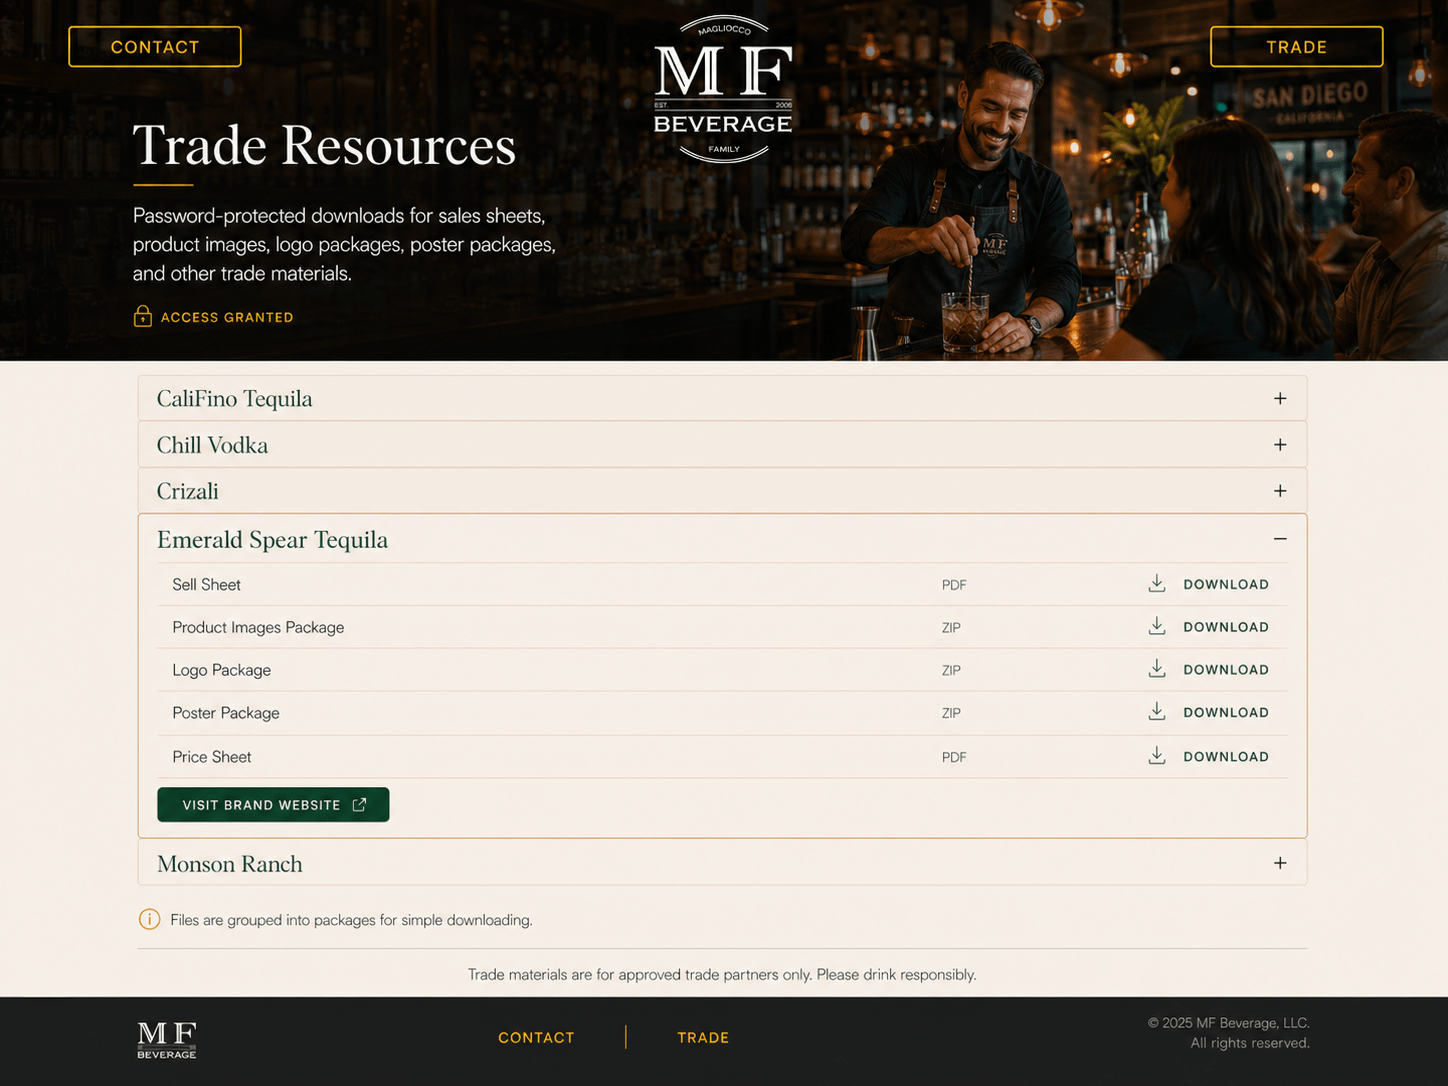Click the info icon beside files grouped note
Image resolution: width=1448 pixels, height=1086 pixels.
point(149,919)
